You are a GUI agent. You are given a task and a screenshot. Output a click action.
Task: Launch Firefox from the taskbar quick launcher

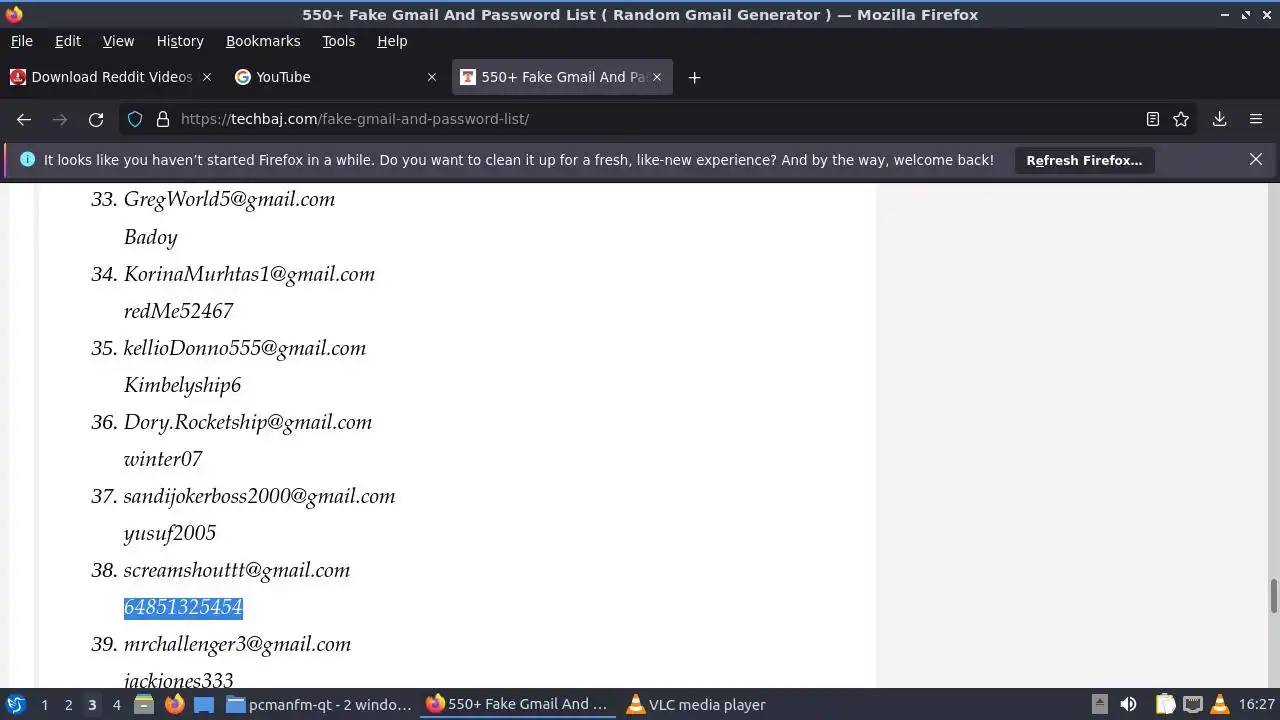(x=174, y=704)
